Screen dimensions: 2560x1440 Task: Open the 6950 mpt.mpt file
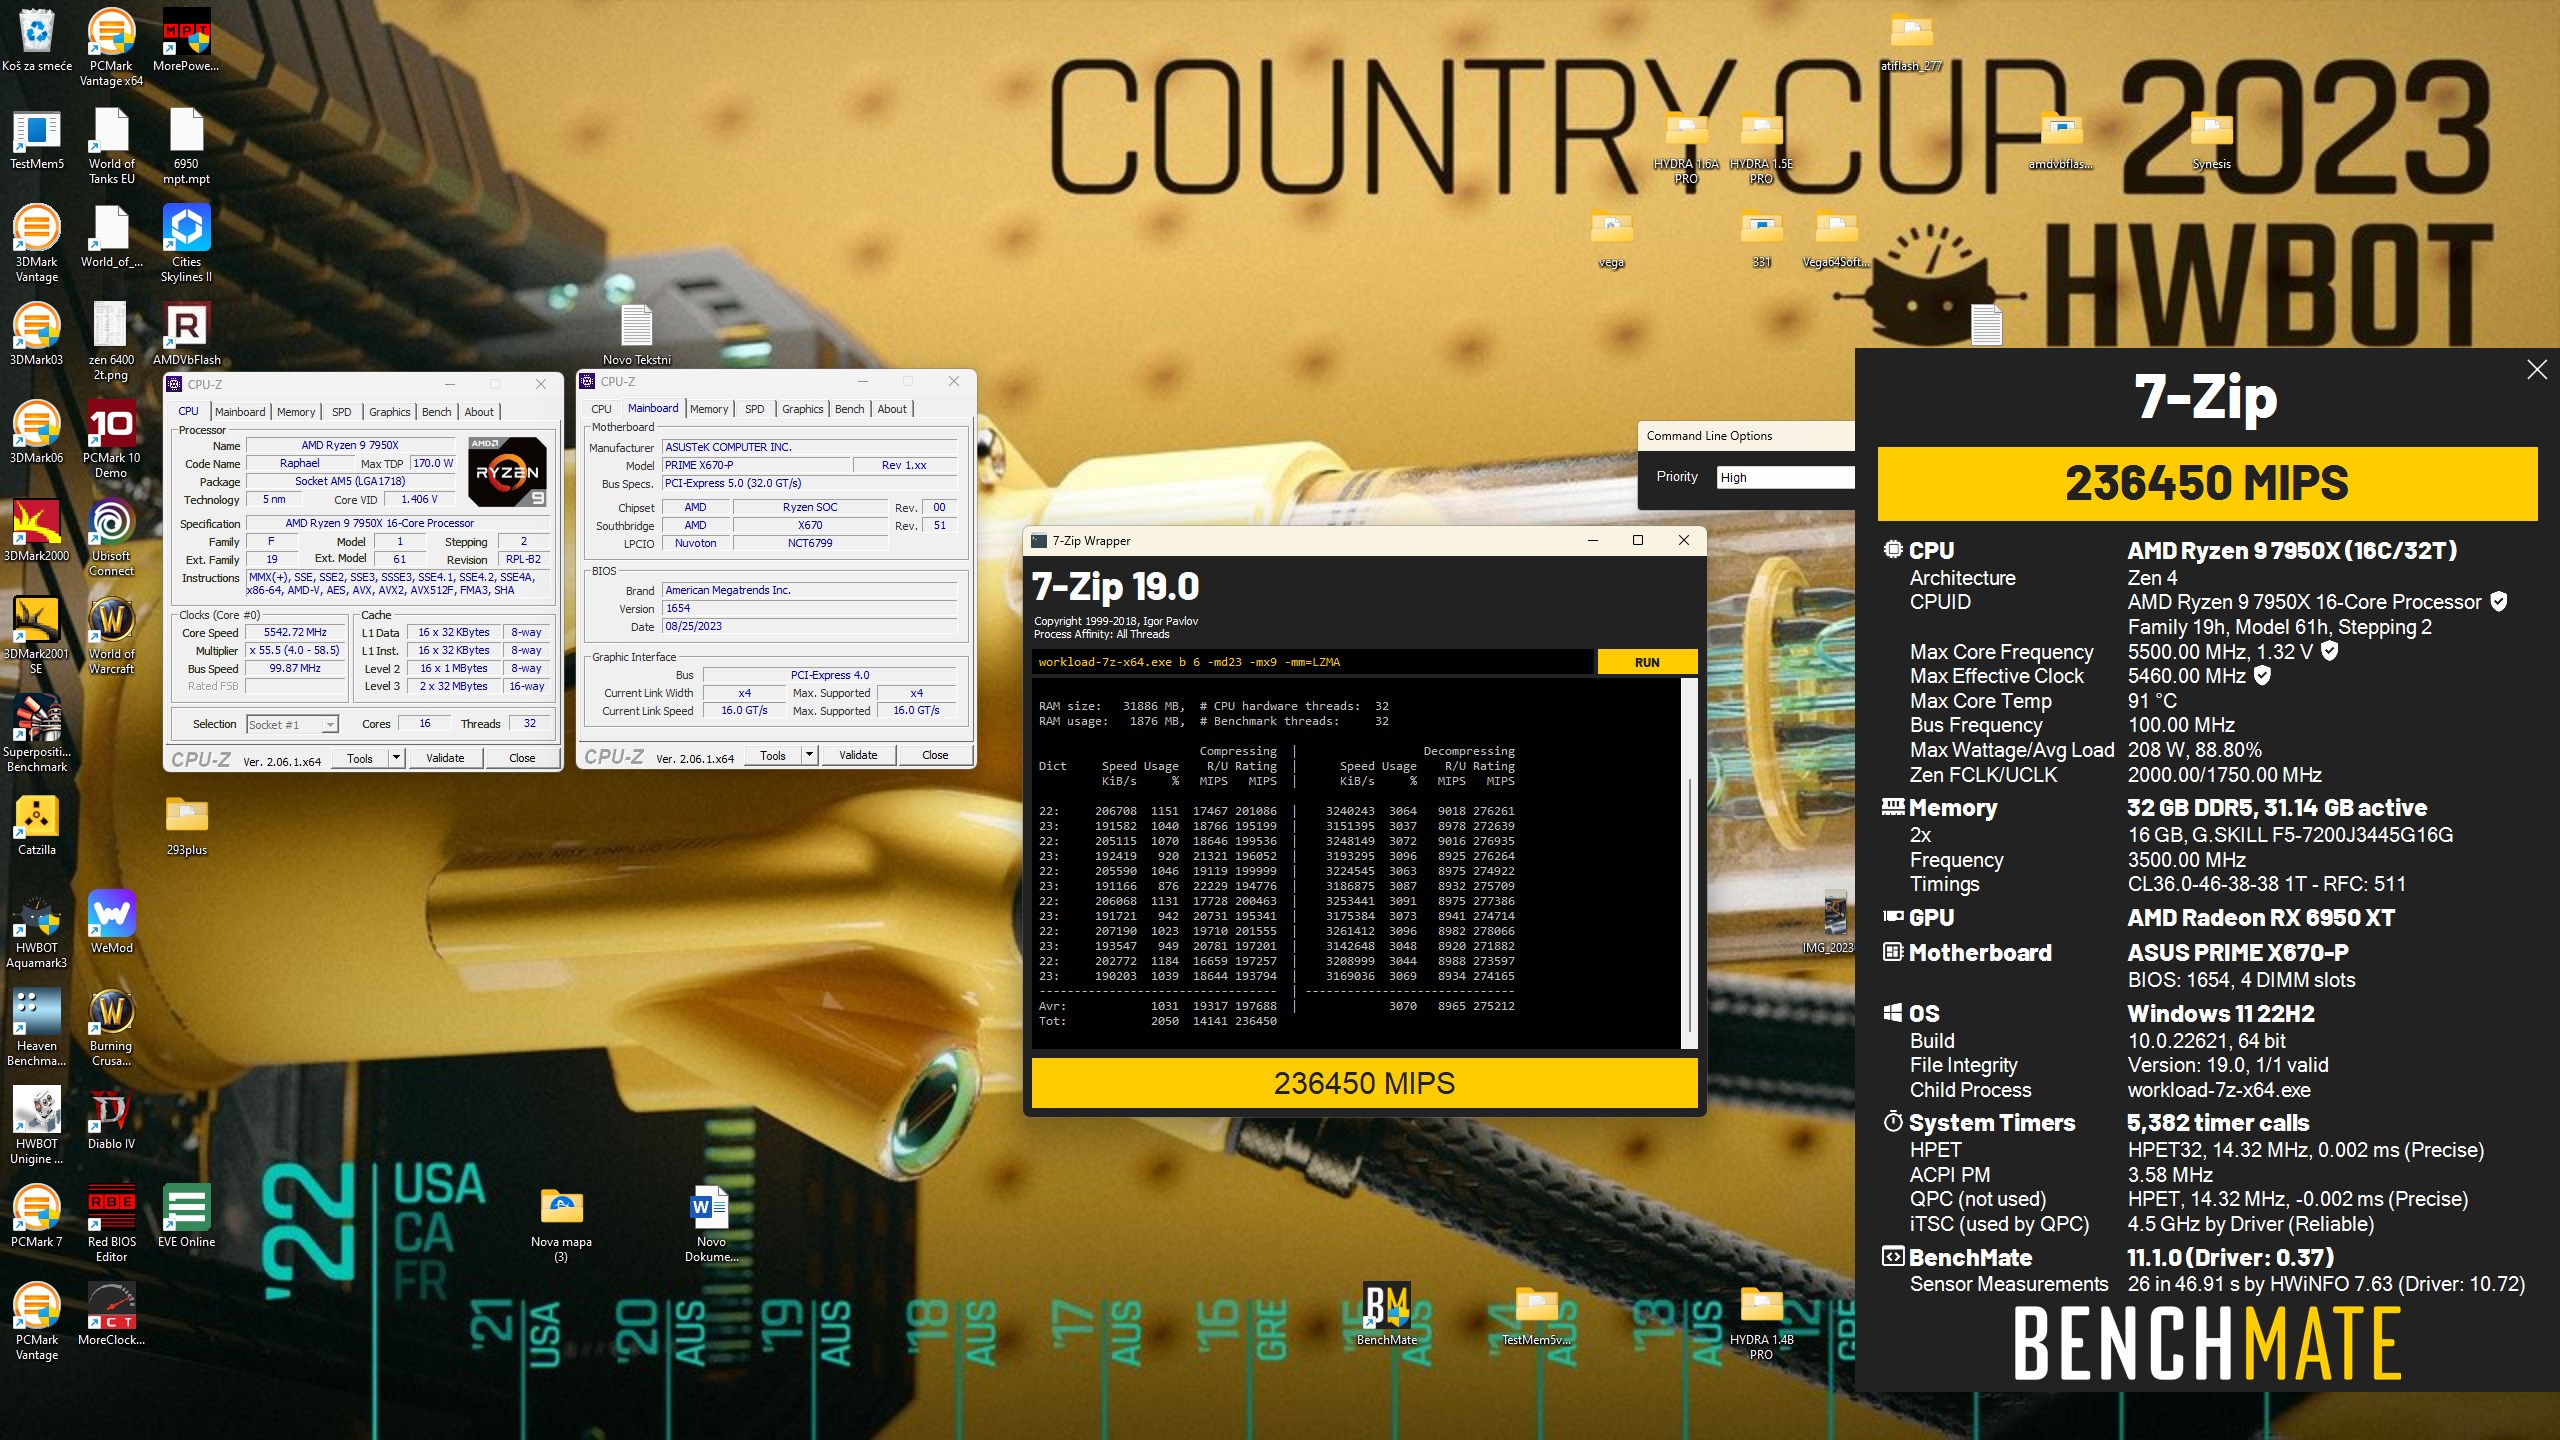coord(186,145)
